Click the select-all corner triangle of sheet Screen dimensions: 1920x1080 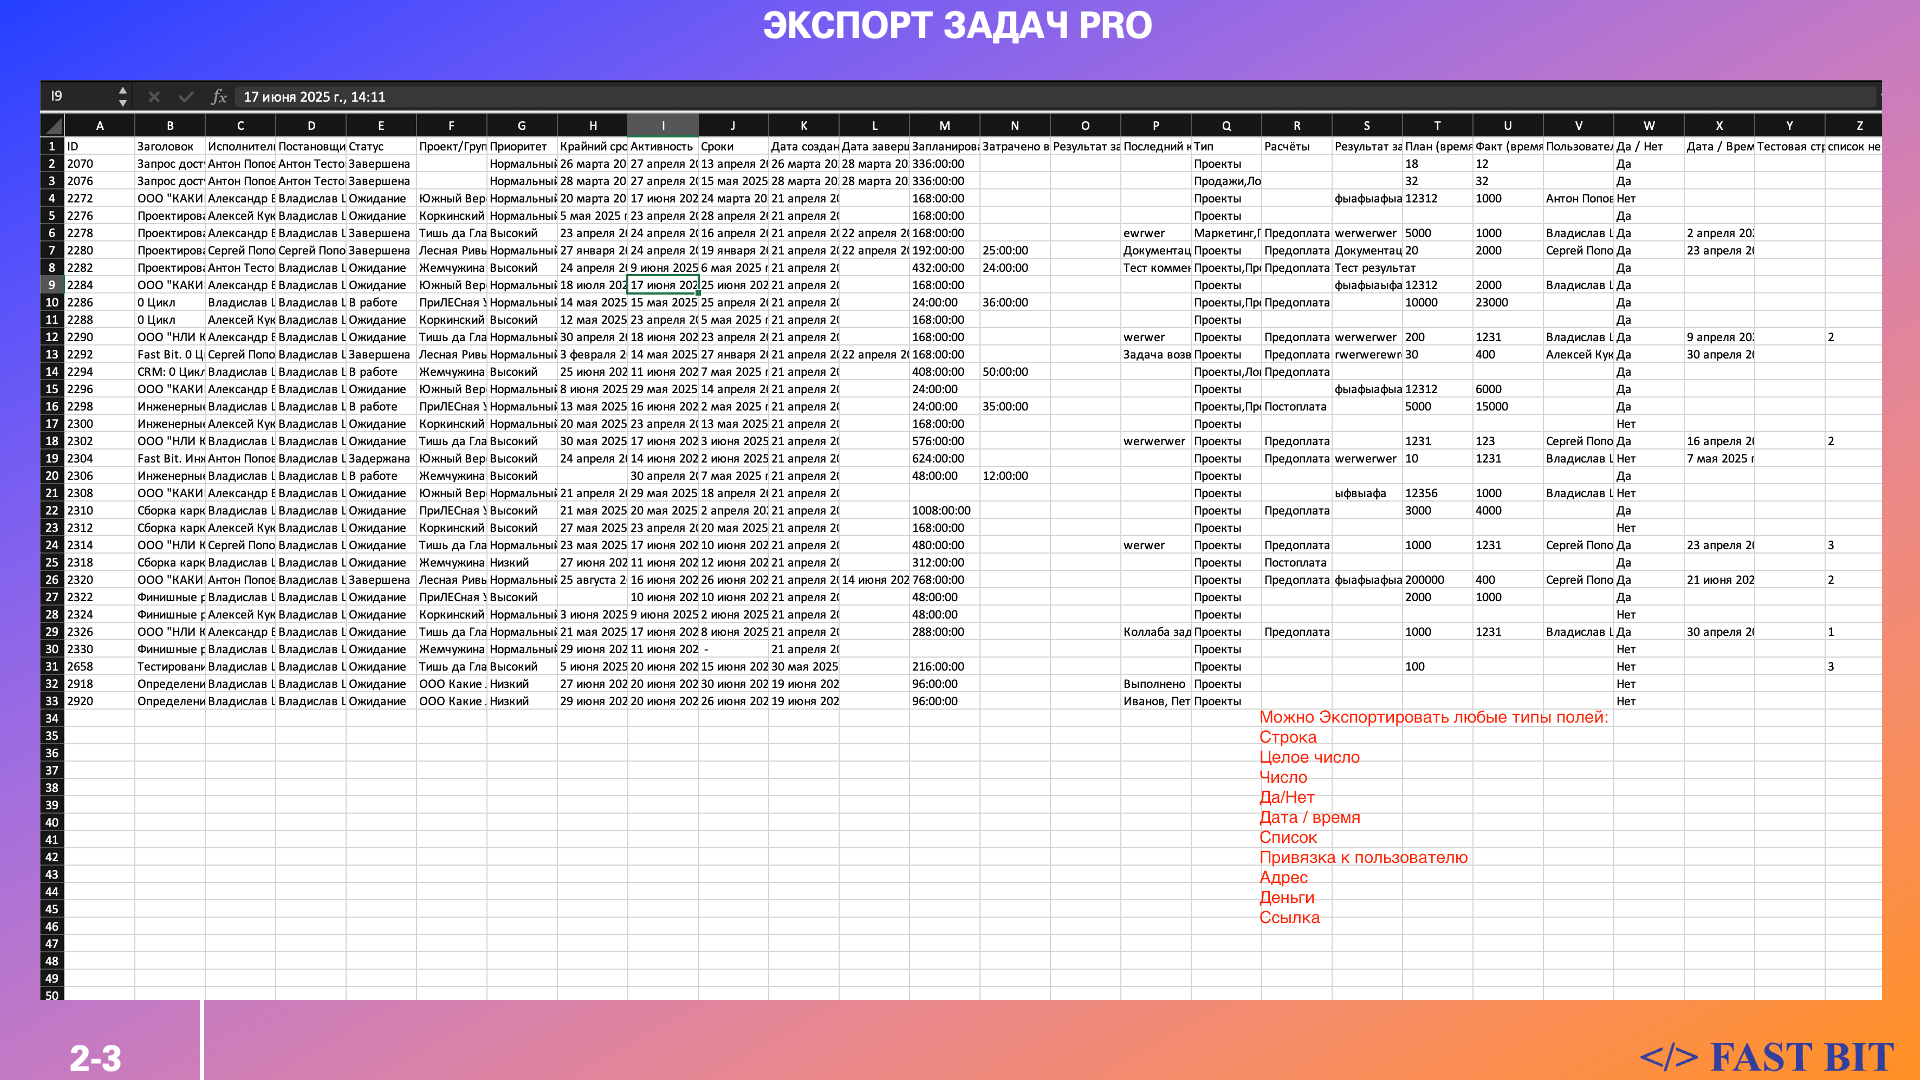tap(52, 126)
